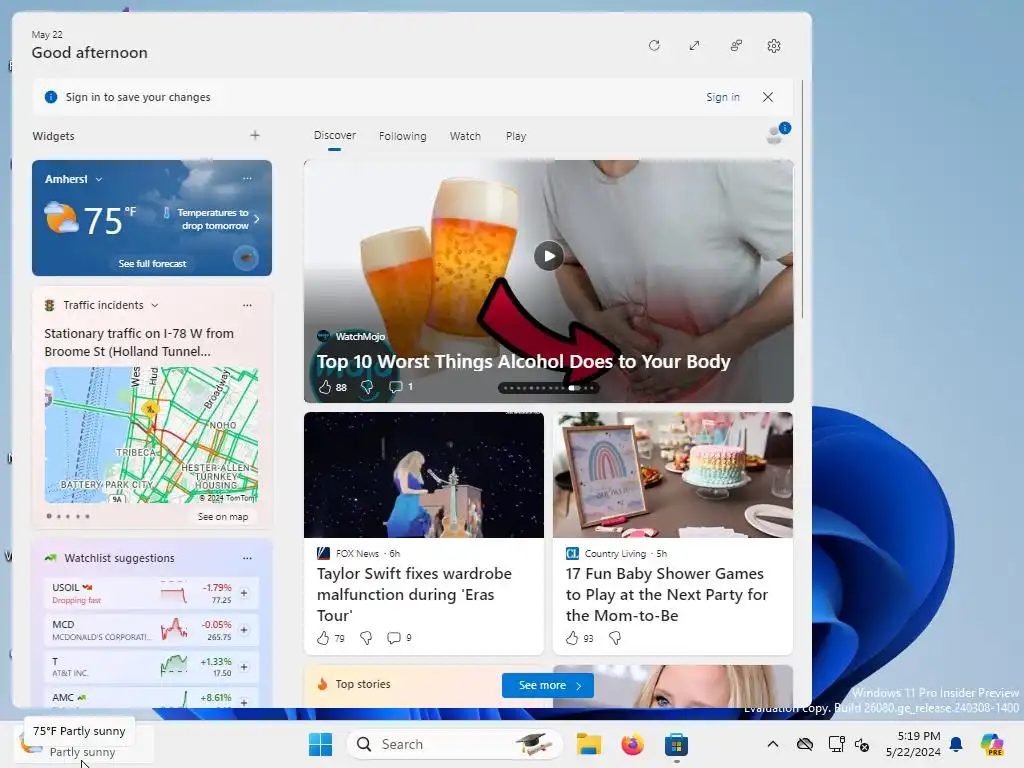Open the traffic map thumbnail
Viewport: 1024px width, 768px height.
[152, 435]
